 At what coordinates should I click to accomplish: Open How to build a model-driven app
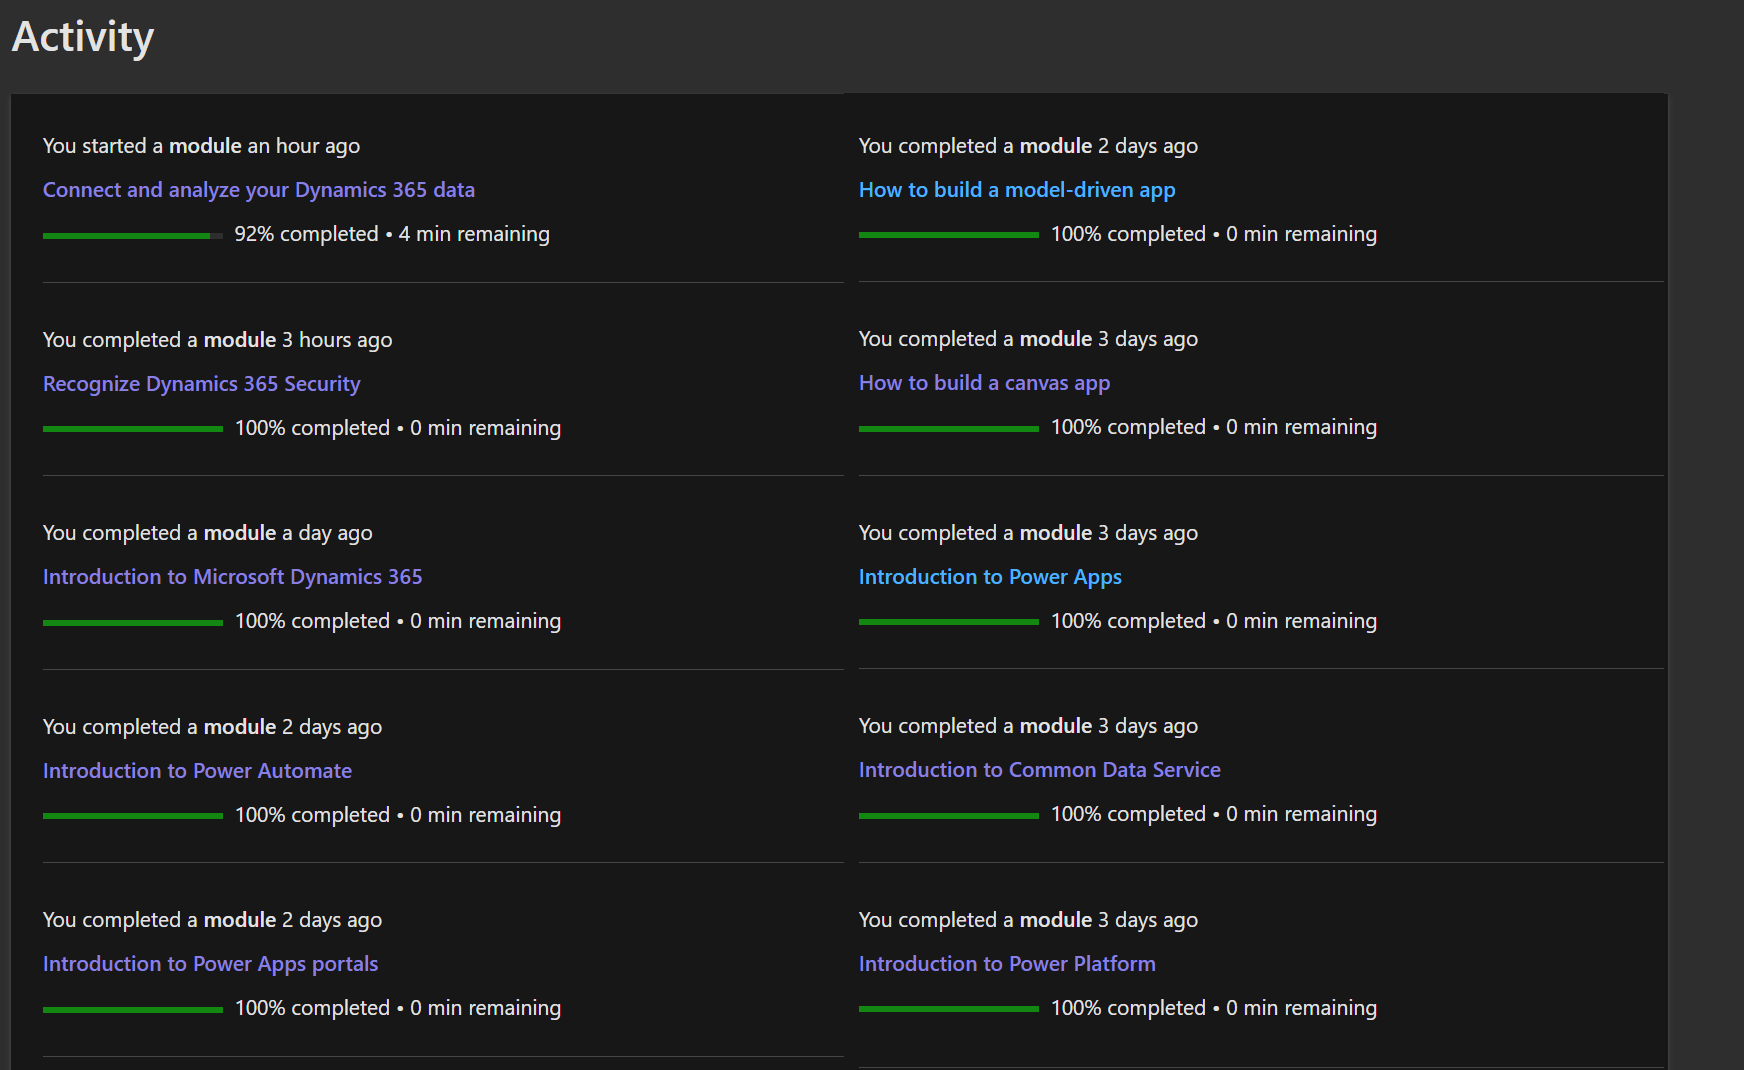coord(1017,190)
